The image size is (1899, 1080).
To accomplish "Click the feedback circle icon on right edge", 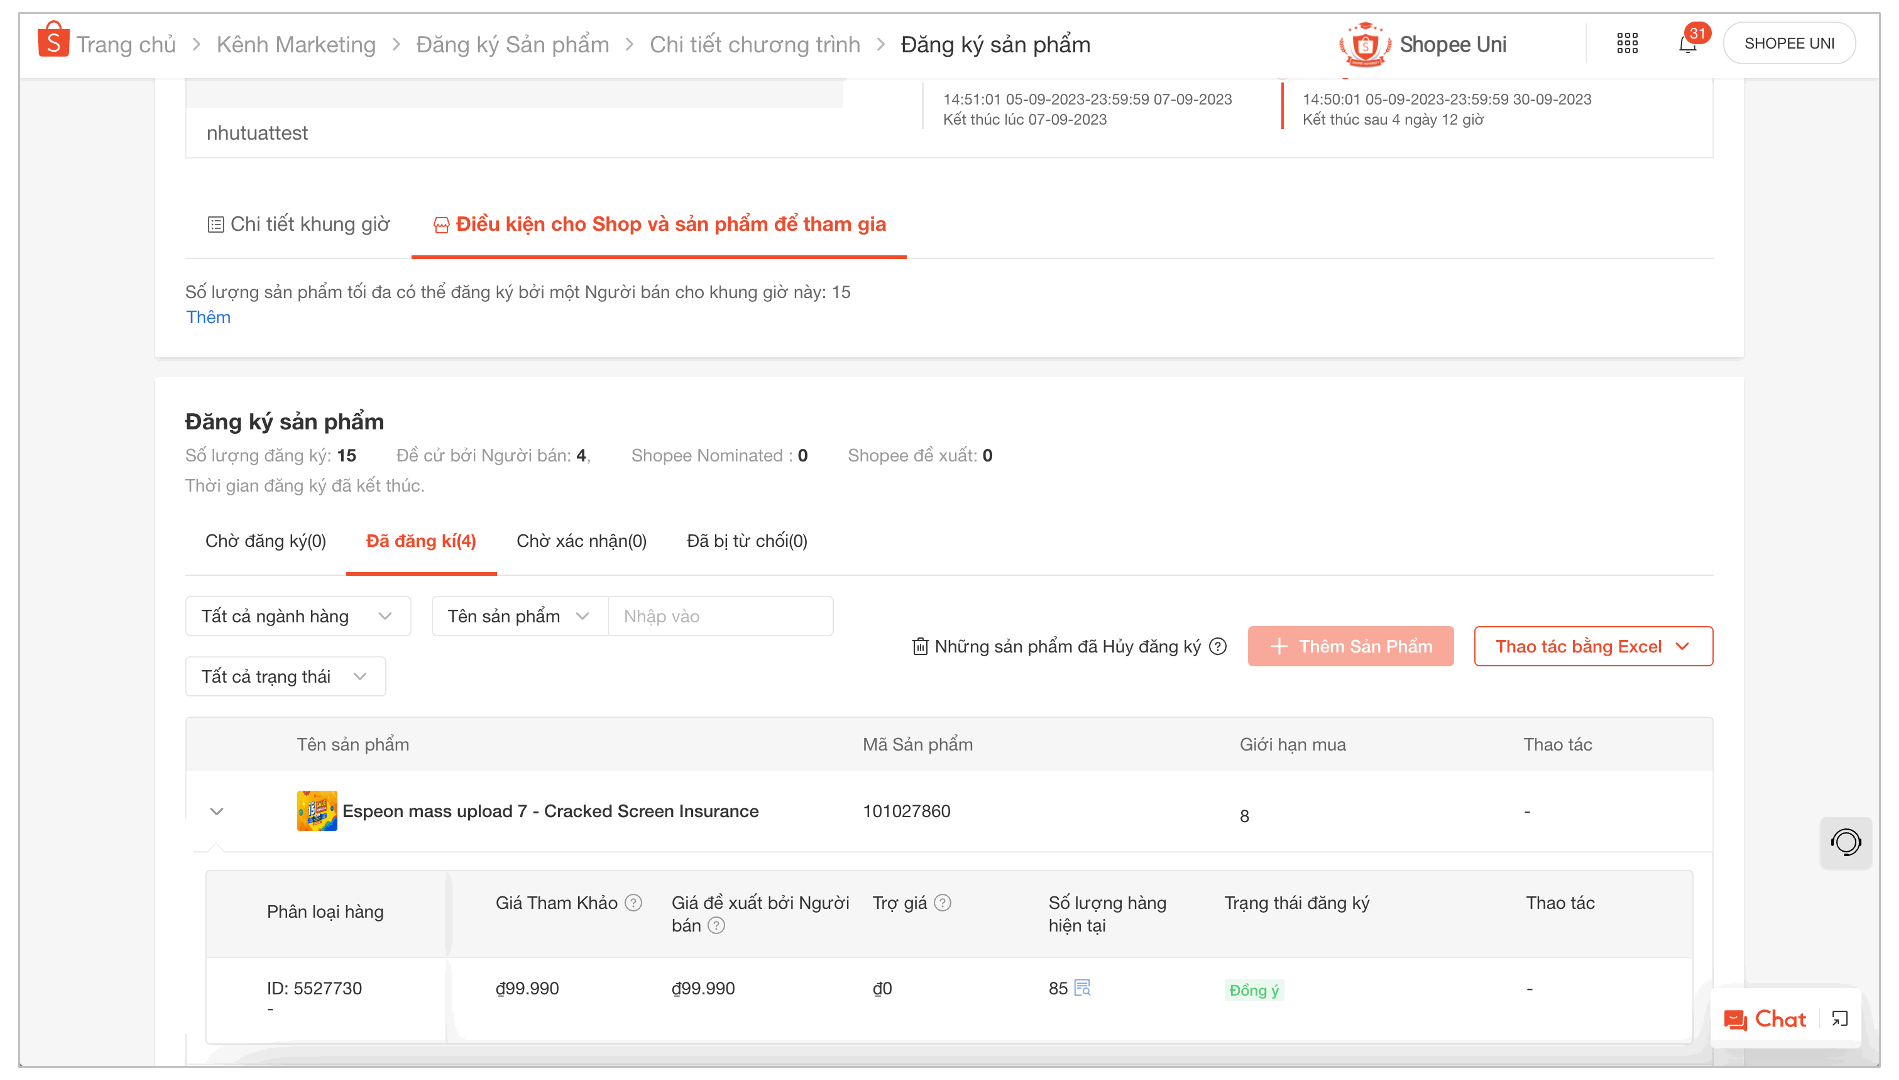I will coord(1845,843).
